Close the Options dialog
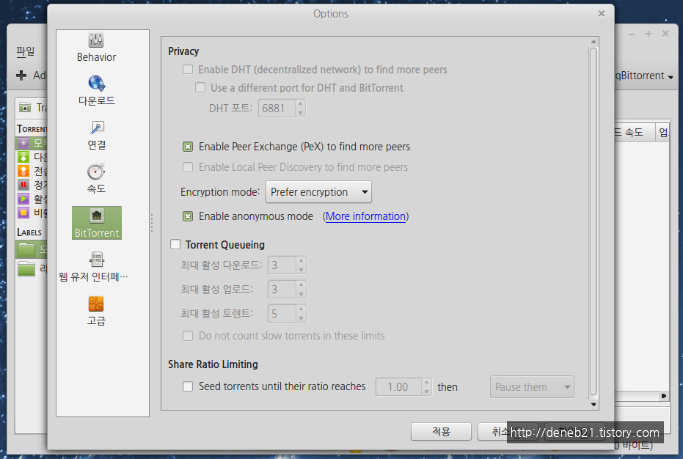683x459 pixels. [x=601, y=14]
